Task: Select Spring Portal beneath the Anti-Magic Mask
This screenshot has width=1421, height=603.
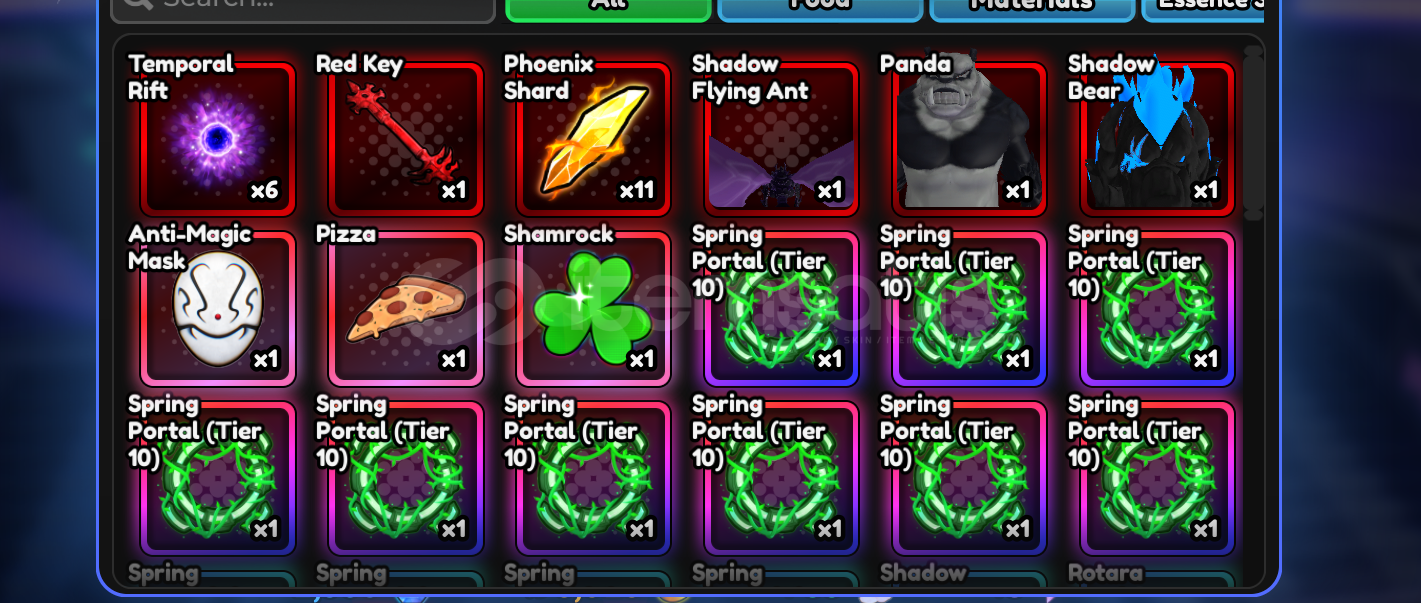Action: point(218,478)
